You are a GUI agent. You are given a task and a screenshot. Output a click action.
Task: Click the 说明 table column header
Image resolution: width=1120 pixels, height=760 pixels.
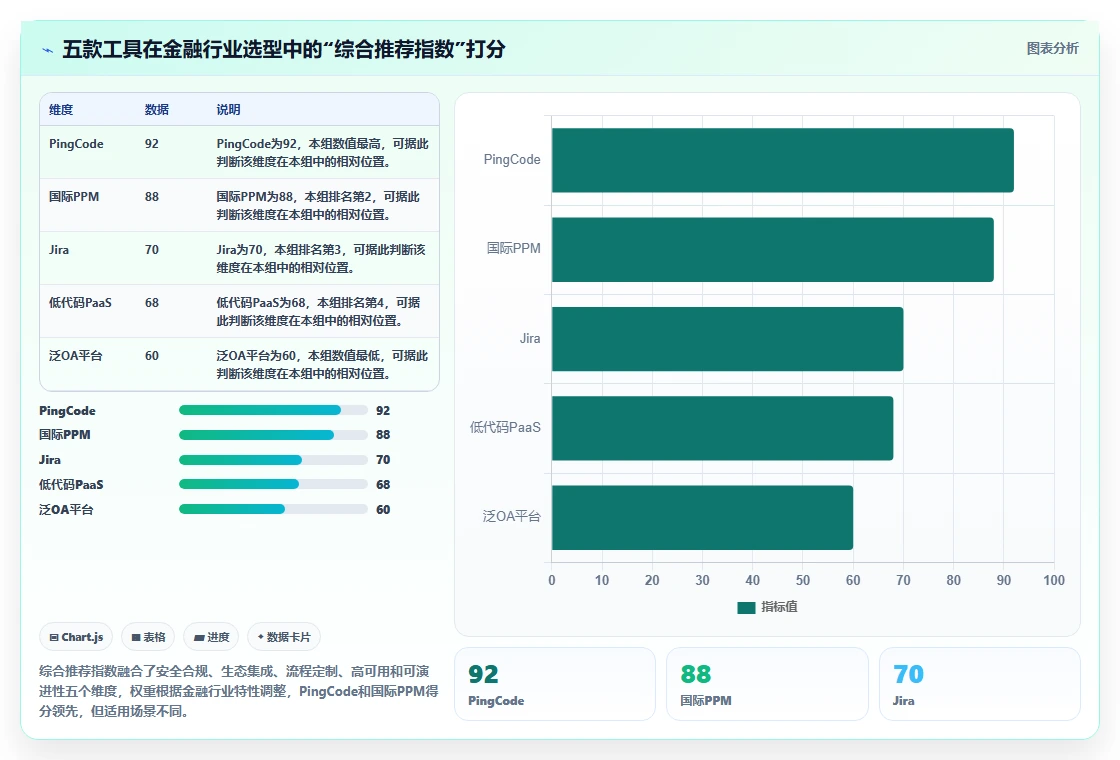click(229, 109)
